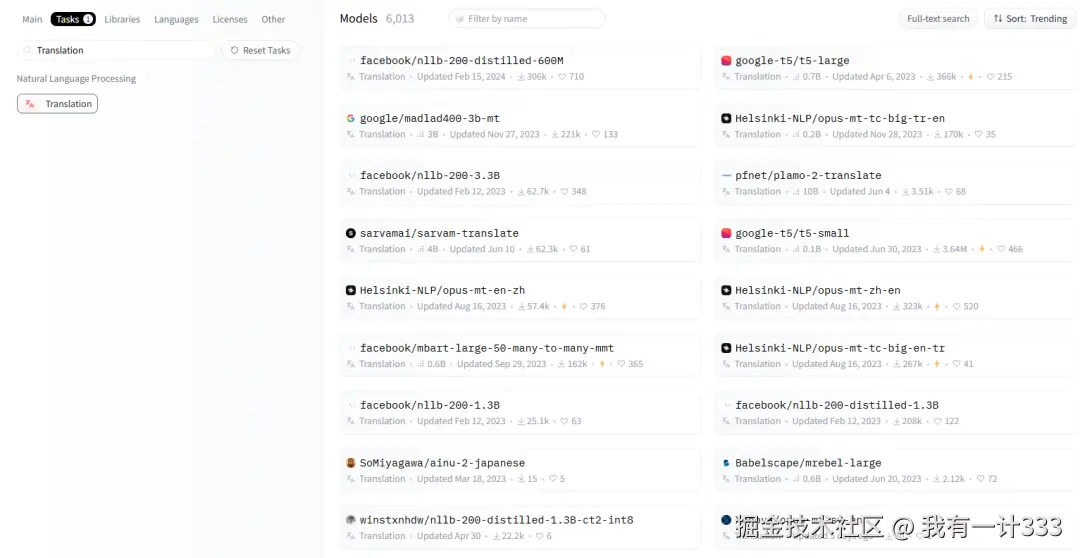Click Helsinki-NLP avatar on opus-mt-zh-en
Image resolution: width=1080 pixels, height=558 pixels.
click(x=726, y=291)
